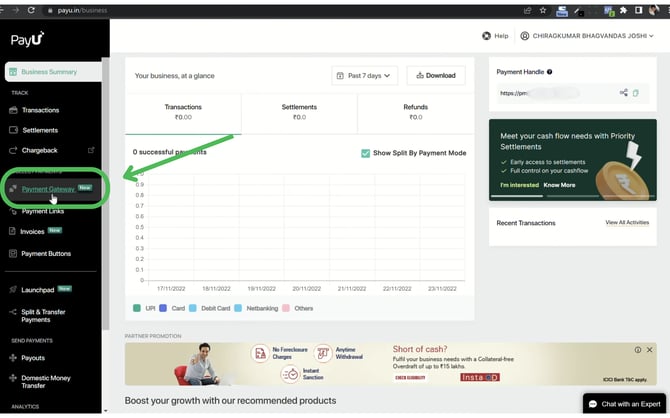Viewport: 670px width, 418px height.
Task: Close the partner promotion ad
Action: click(x=651, y=350)
